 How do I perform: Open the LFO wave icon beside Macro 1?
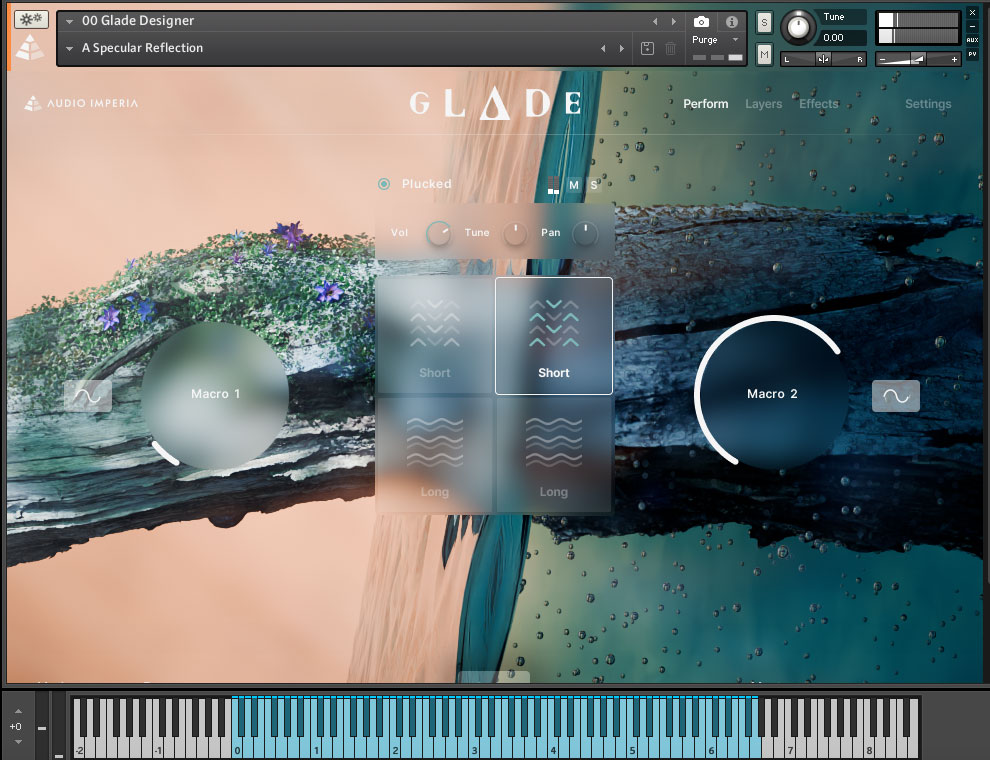click(x=88, y=396)
